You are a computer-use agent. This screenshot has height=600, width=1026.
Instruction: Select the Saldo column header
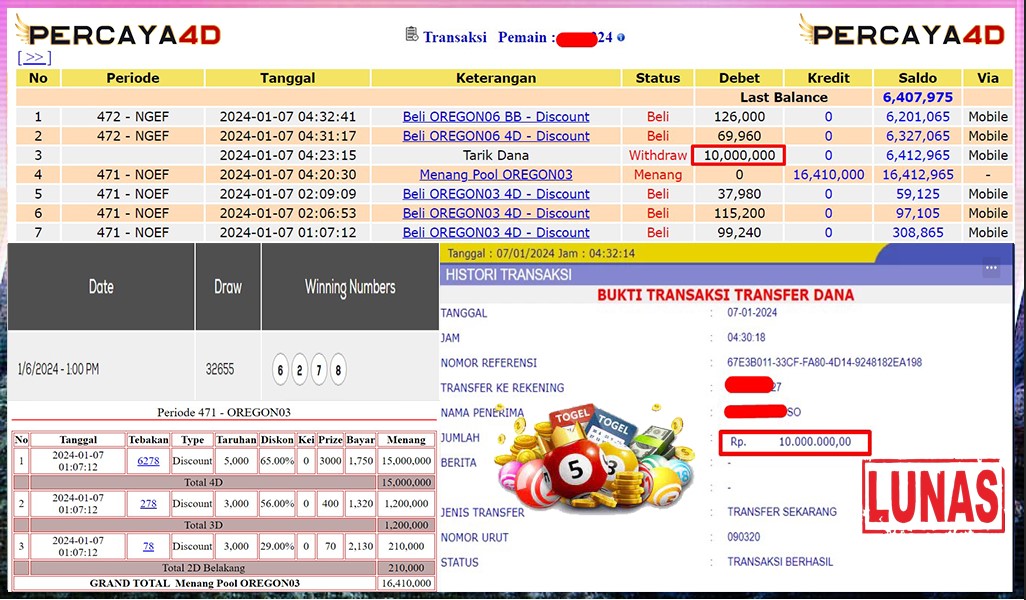pos(917,78)
